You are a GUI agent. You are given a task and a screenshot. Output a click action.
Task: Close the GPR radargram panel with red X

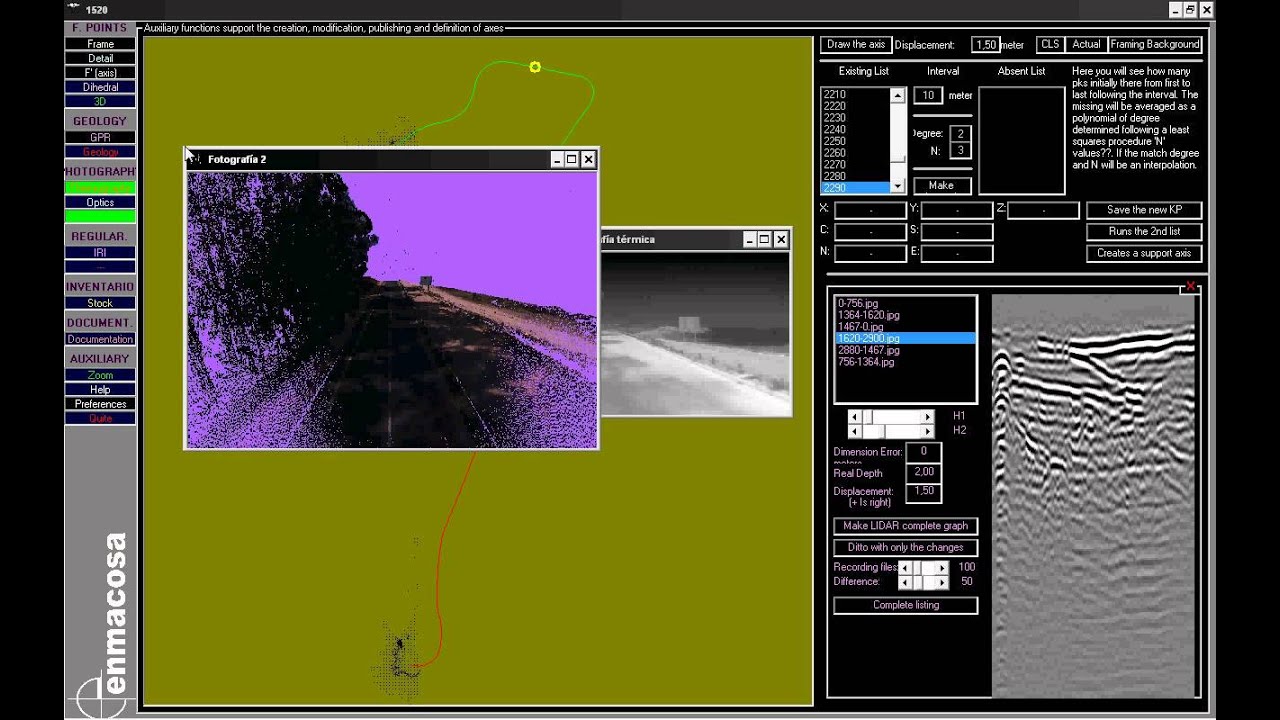click(1190, 288)
